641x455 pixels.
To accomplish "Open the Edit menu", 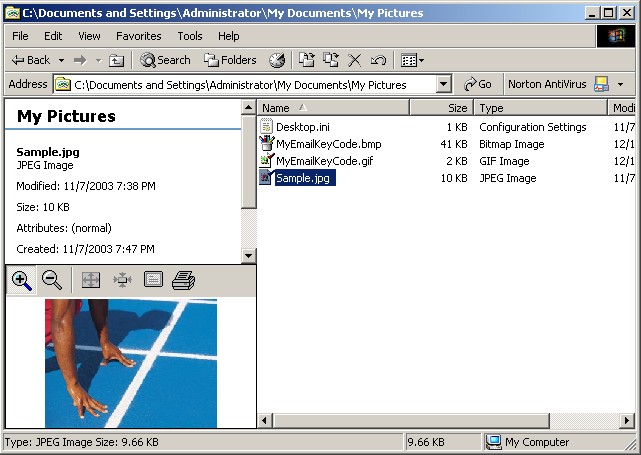I will click(53, 36).
